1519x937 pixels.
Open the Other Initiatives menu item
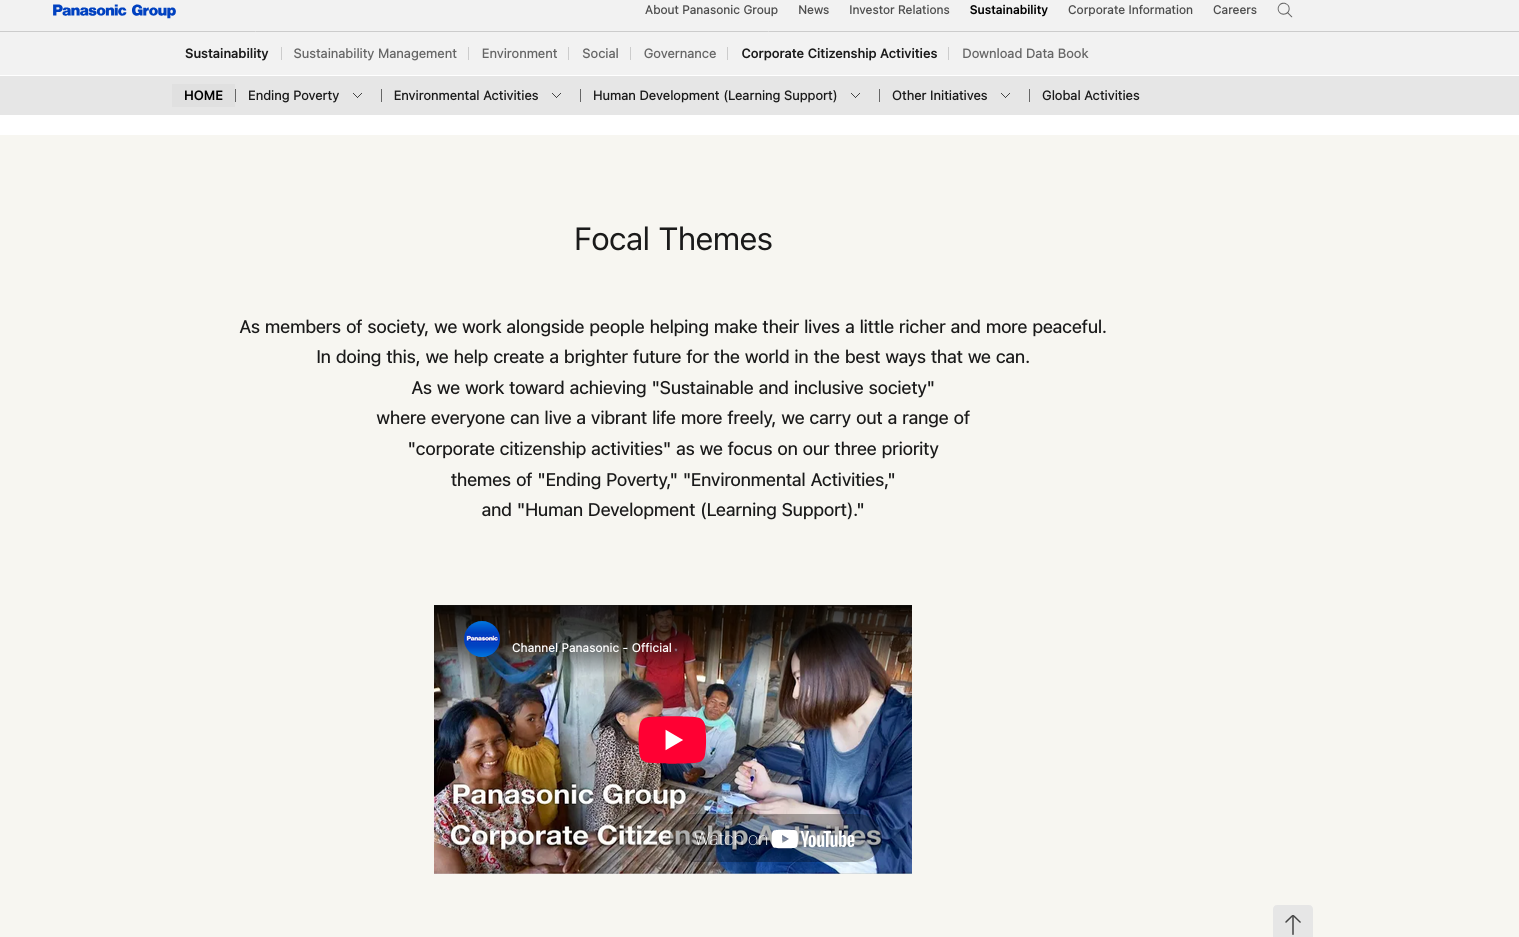click(939, 96)
